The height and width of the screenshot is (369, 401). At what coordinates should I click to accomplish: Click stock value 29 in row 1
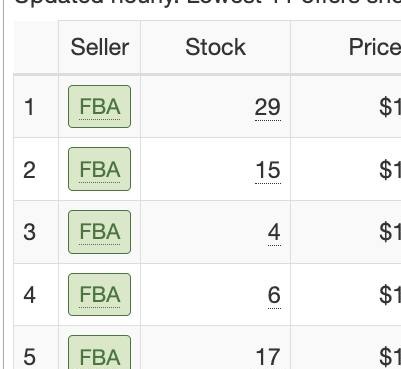click(268, 107)
